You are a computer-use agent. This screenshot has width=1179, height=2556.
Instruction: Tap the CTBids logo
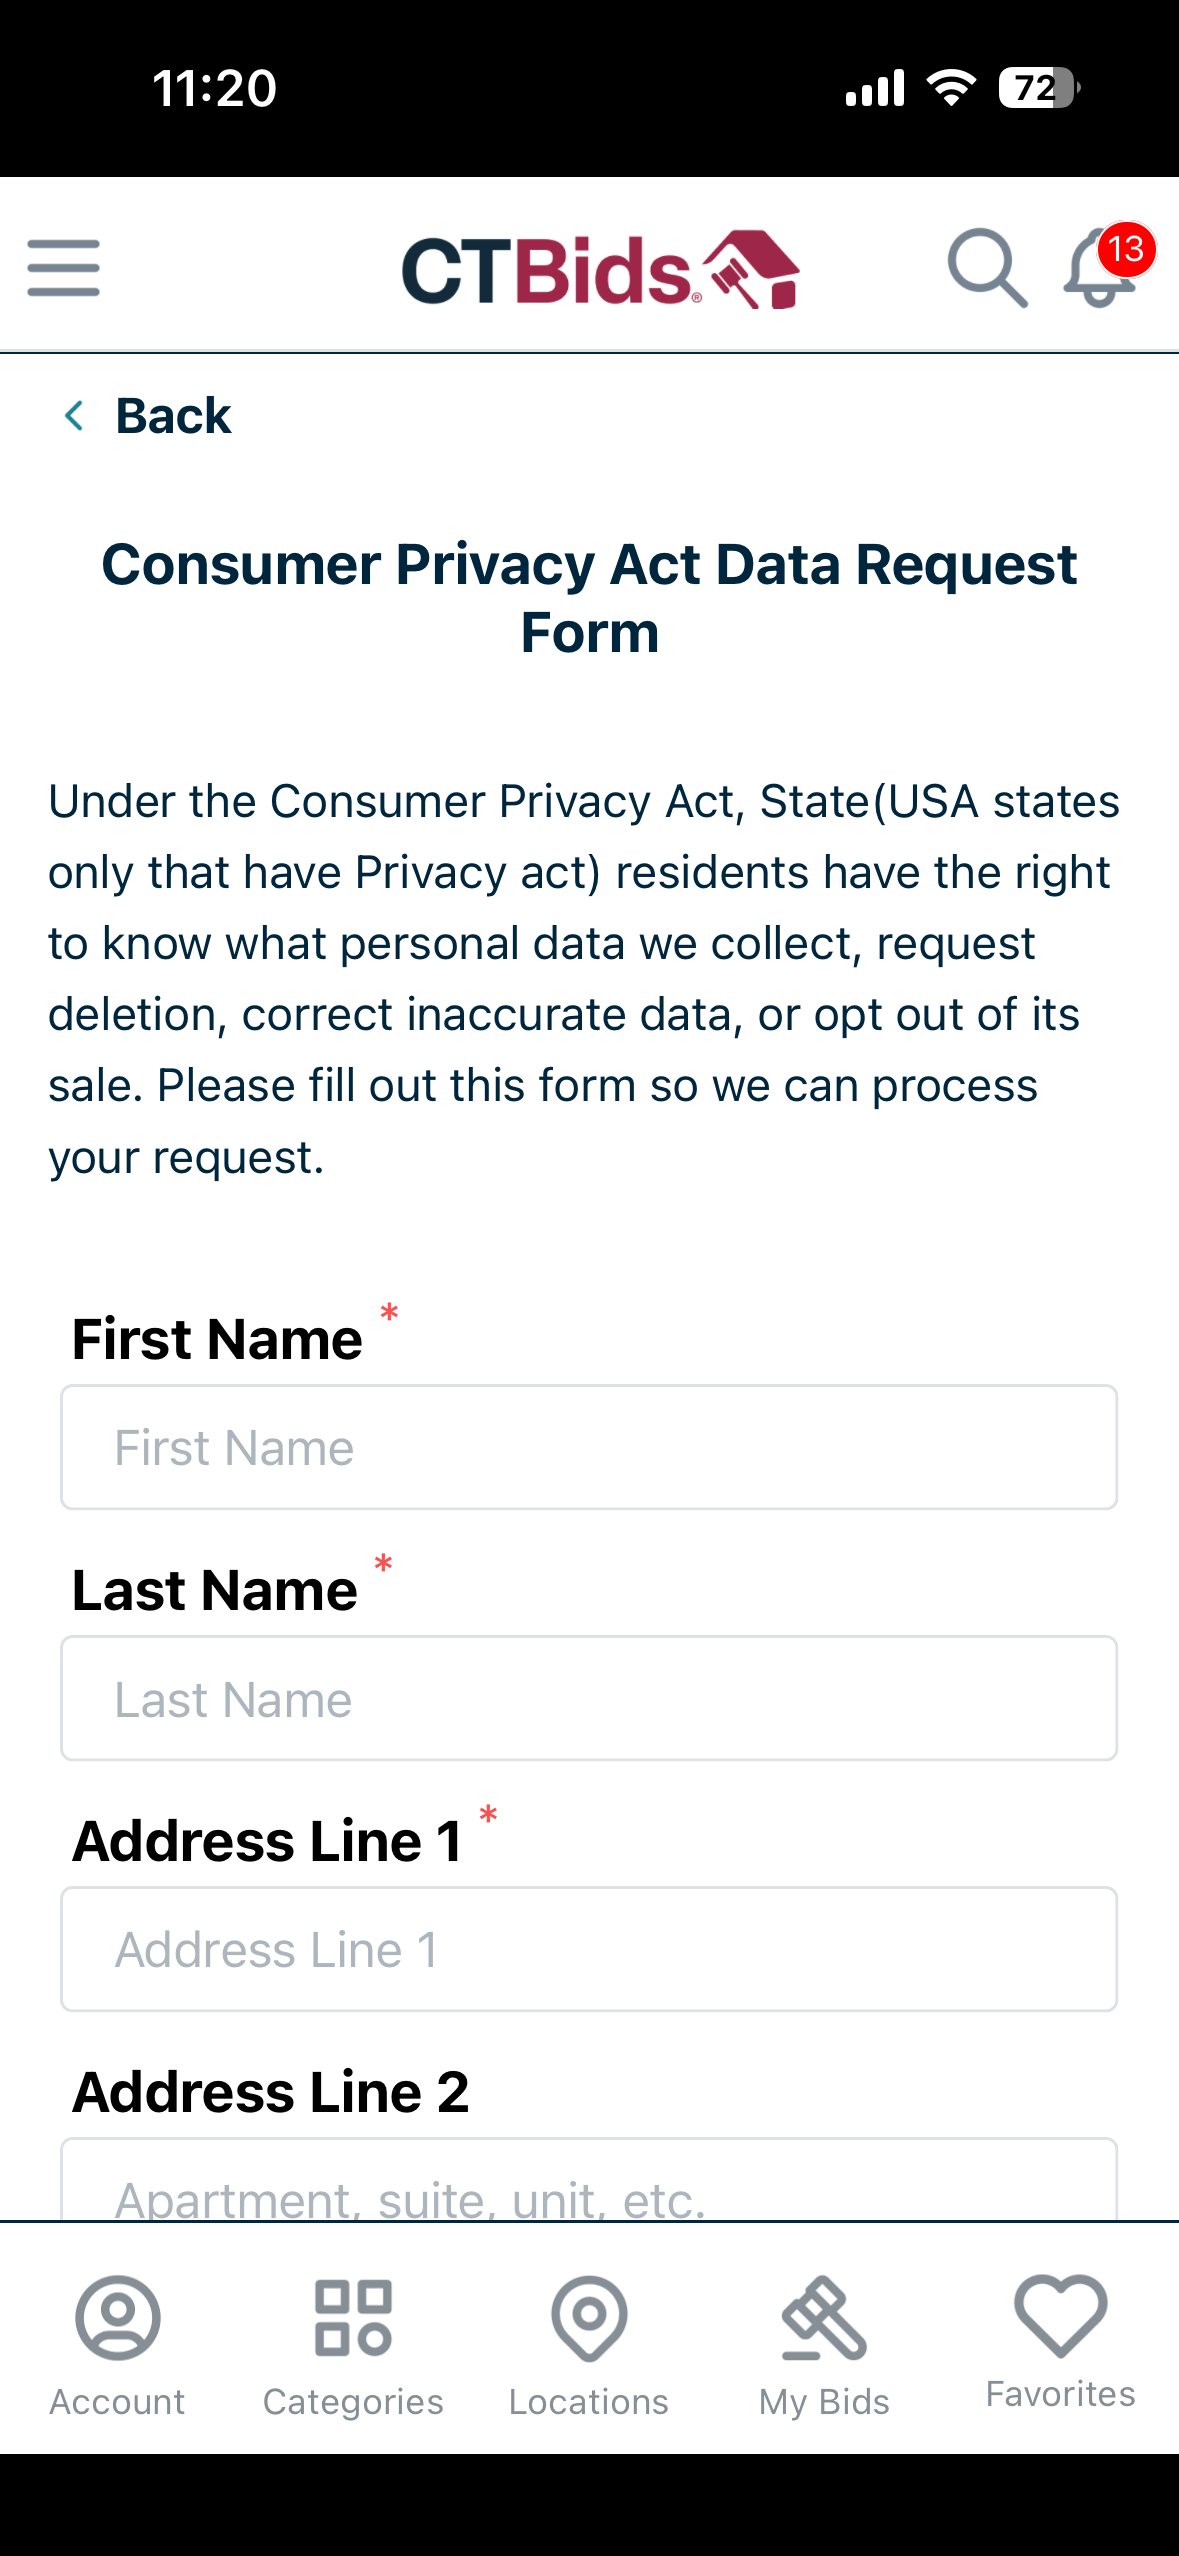click(600, 270)
